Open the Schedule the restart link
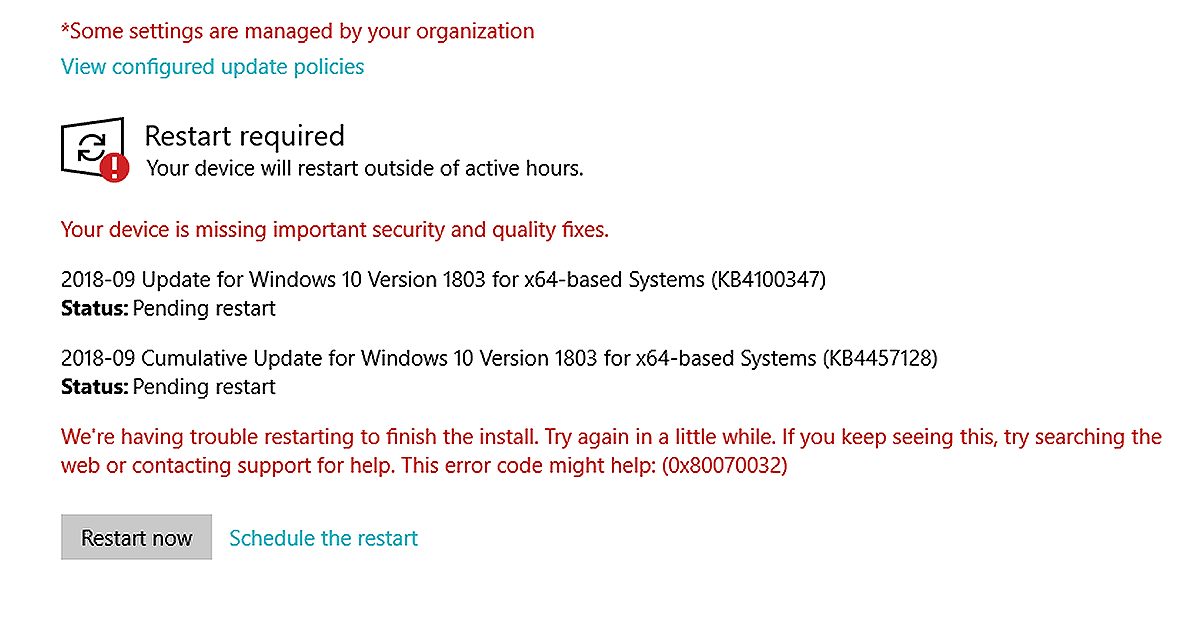Image resolution: width=1200 pixels, height=627 pixels. (323, 538)
